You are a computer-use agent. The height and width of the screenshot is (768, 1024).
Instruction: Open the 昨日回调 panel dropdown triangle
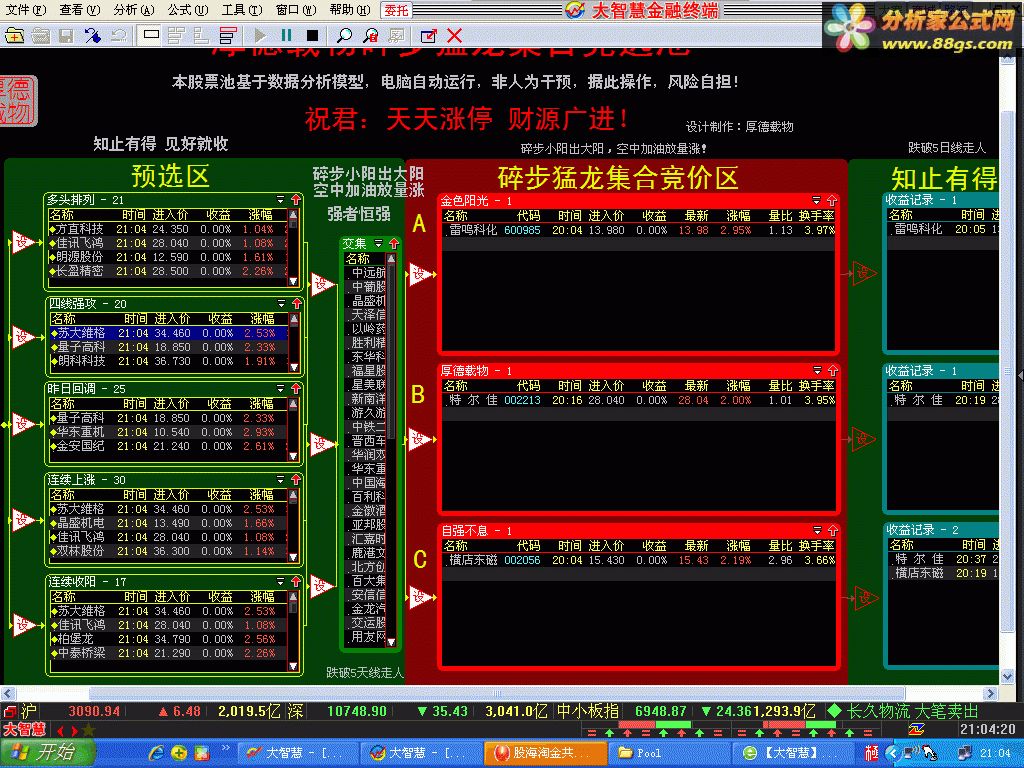pos(281,388)
